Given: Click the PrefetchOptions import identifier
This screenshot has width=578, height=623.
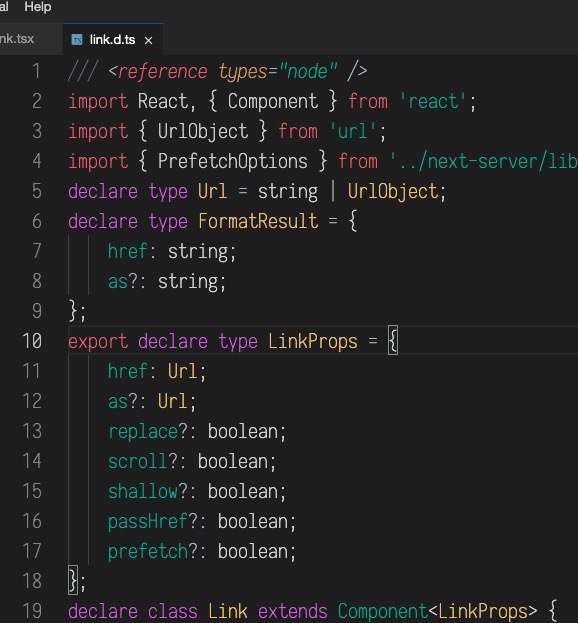Looking at the screenshot, I should pos(233,161).
